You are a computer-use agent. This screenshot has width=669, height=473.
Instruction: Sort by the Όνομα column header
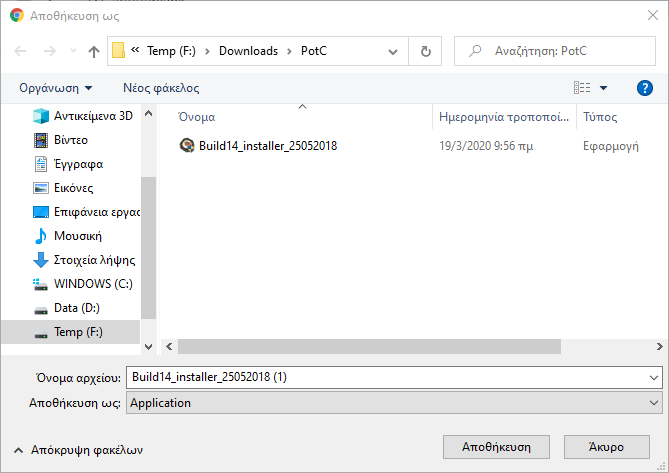point(197,117)
